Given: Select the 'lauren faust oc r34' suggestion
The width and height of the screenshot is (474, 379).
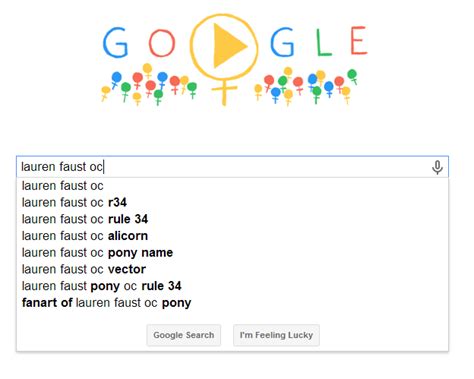Looking at the screenshot, I should (x=232, y=202).
